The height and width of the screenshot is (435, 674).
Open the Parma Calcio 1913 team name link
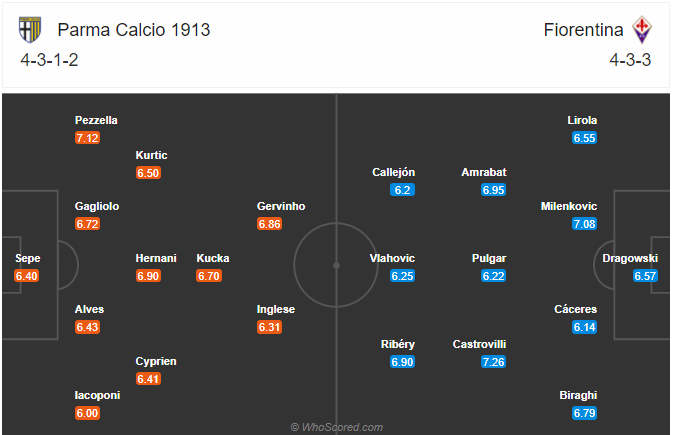pos(134,30)
